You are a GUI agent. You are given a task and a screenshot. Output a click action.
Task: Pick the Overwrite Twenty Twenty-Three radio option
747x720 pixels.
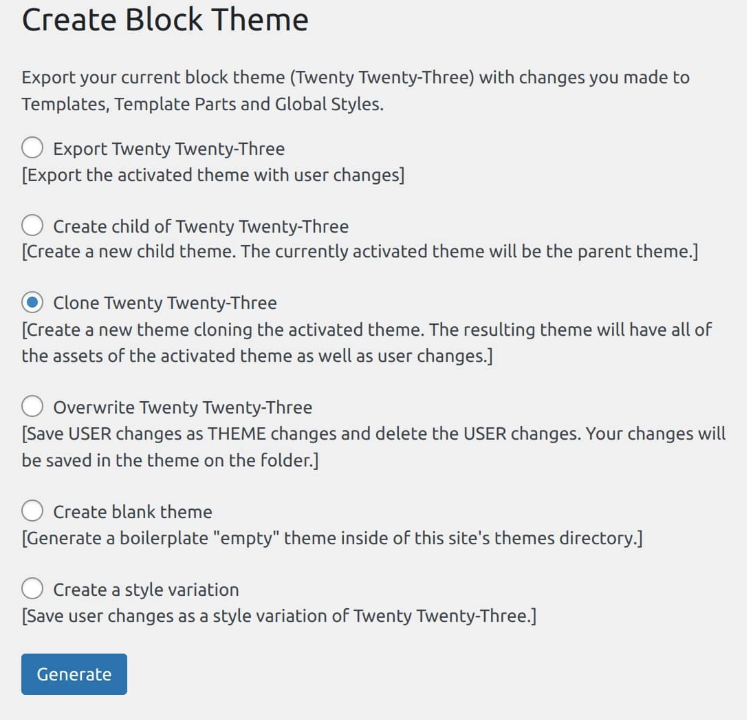tap(32, 406)
